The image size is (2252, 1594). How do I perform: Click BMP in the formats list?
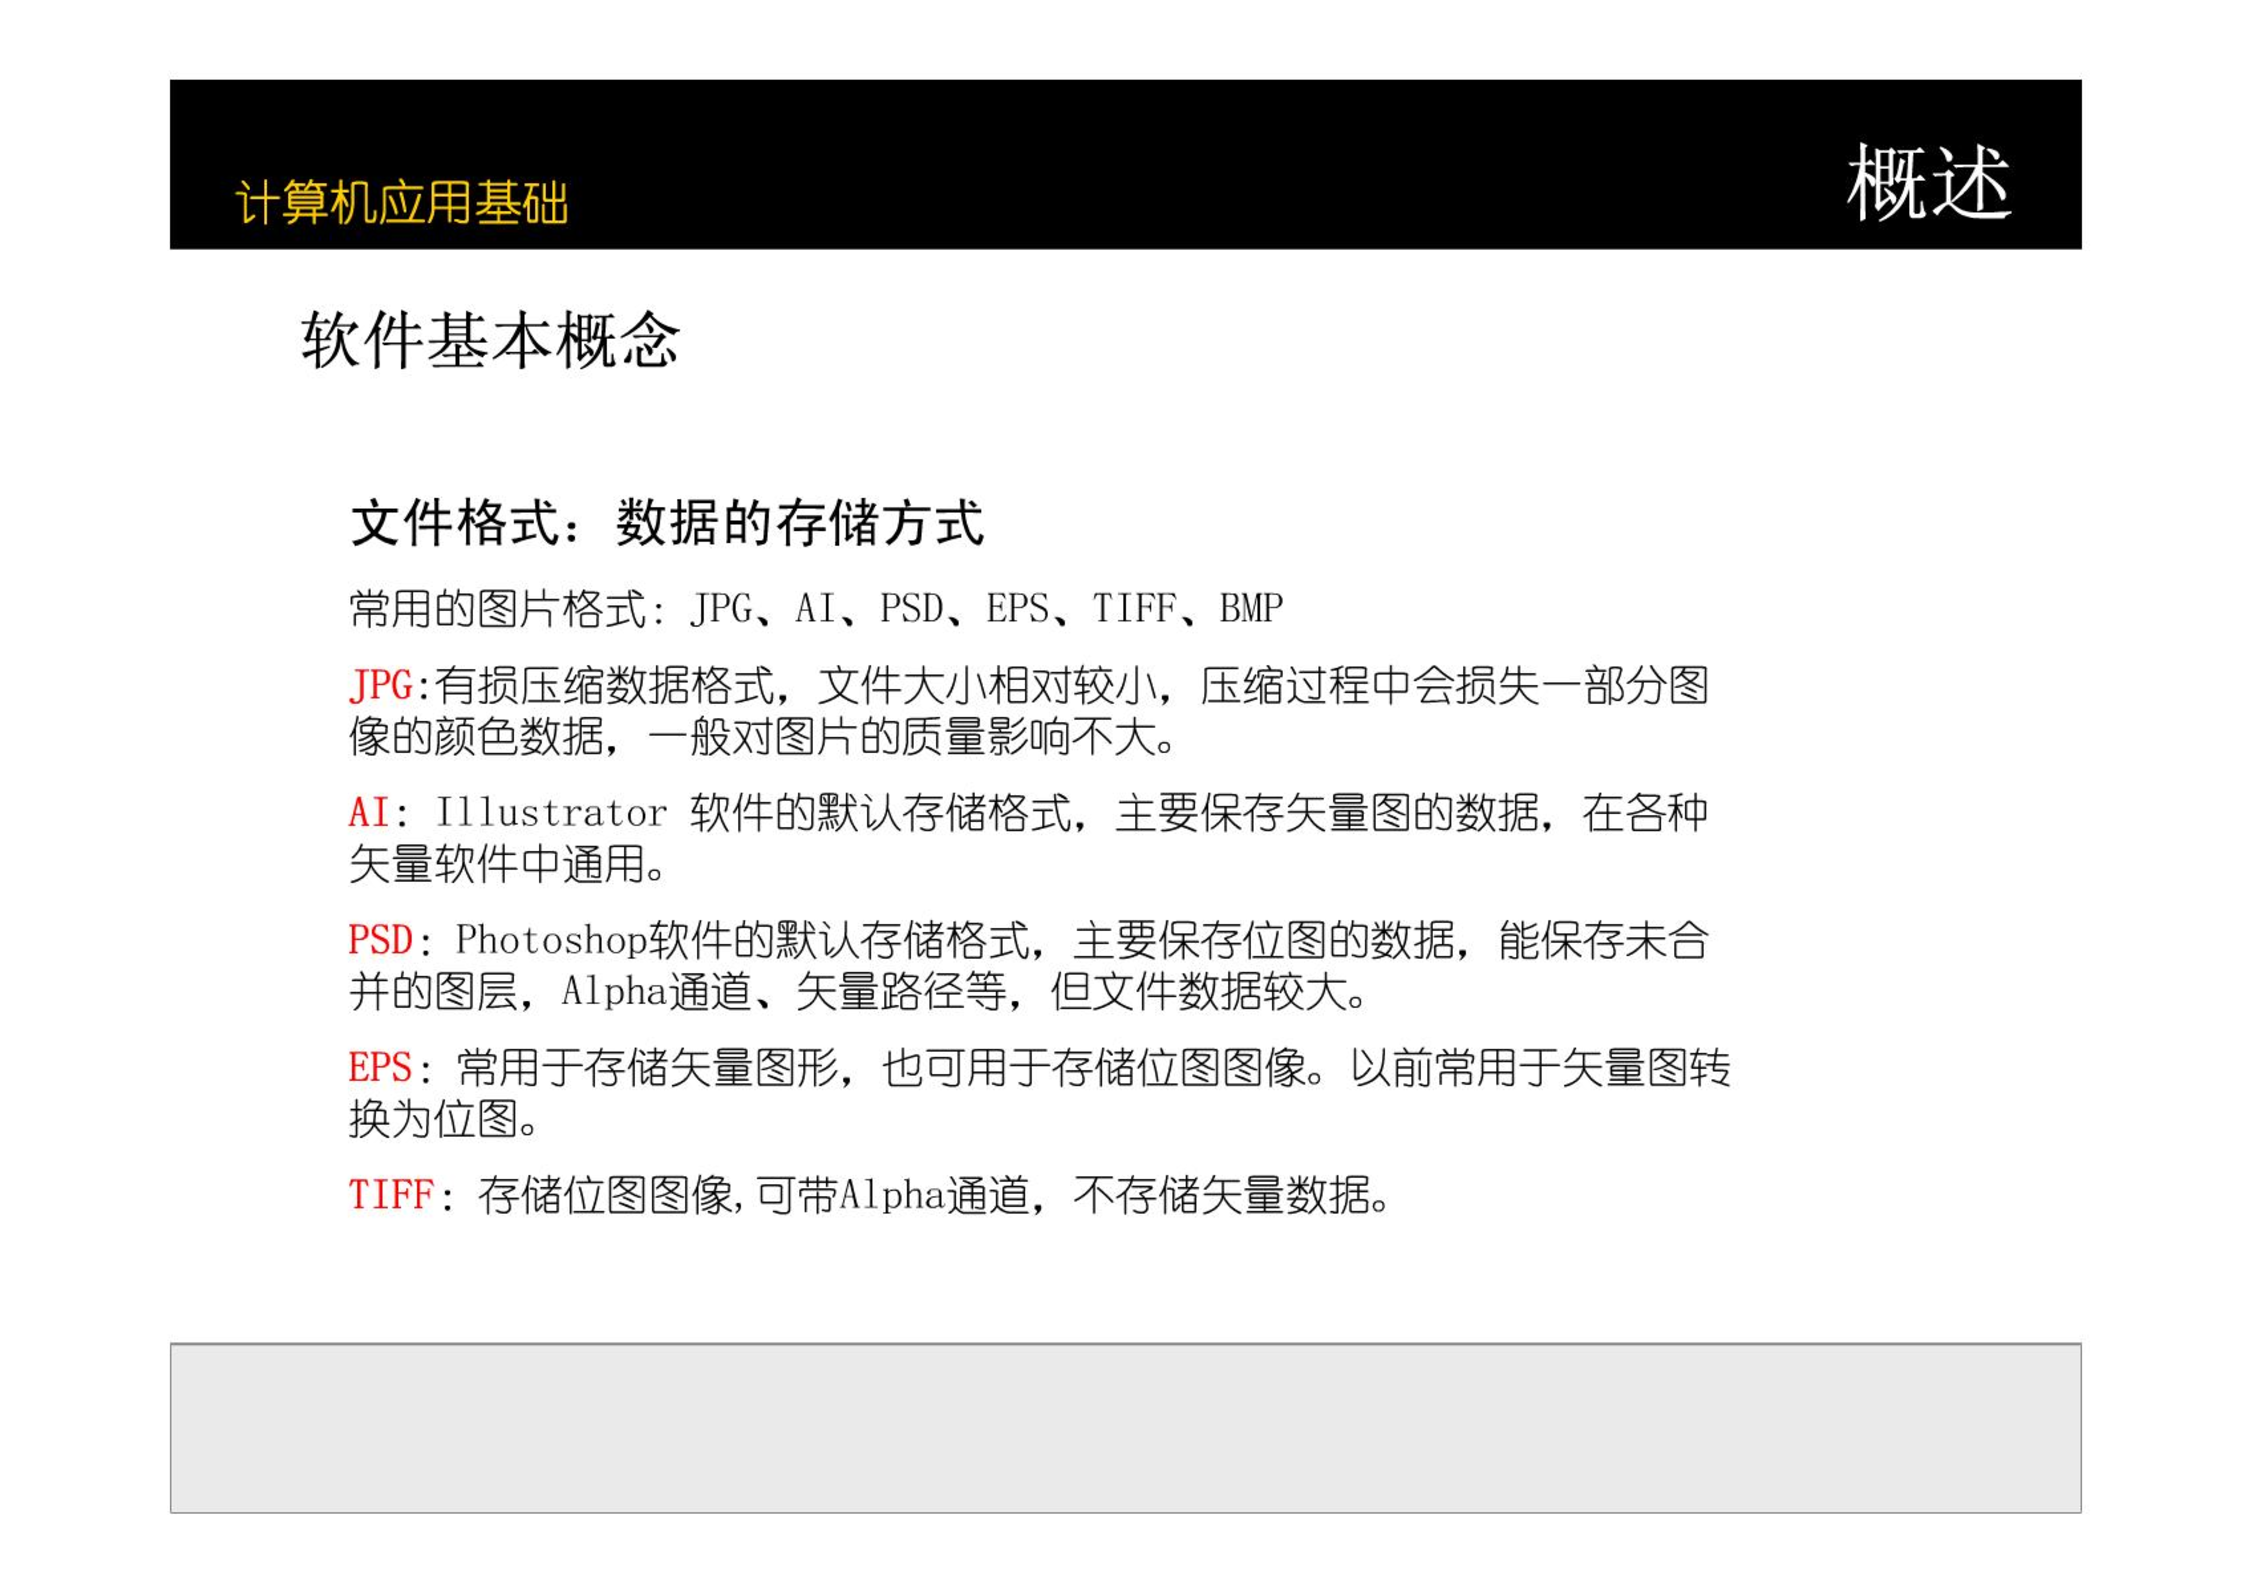pyautogui.click(x=1251, y=608)
